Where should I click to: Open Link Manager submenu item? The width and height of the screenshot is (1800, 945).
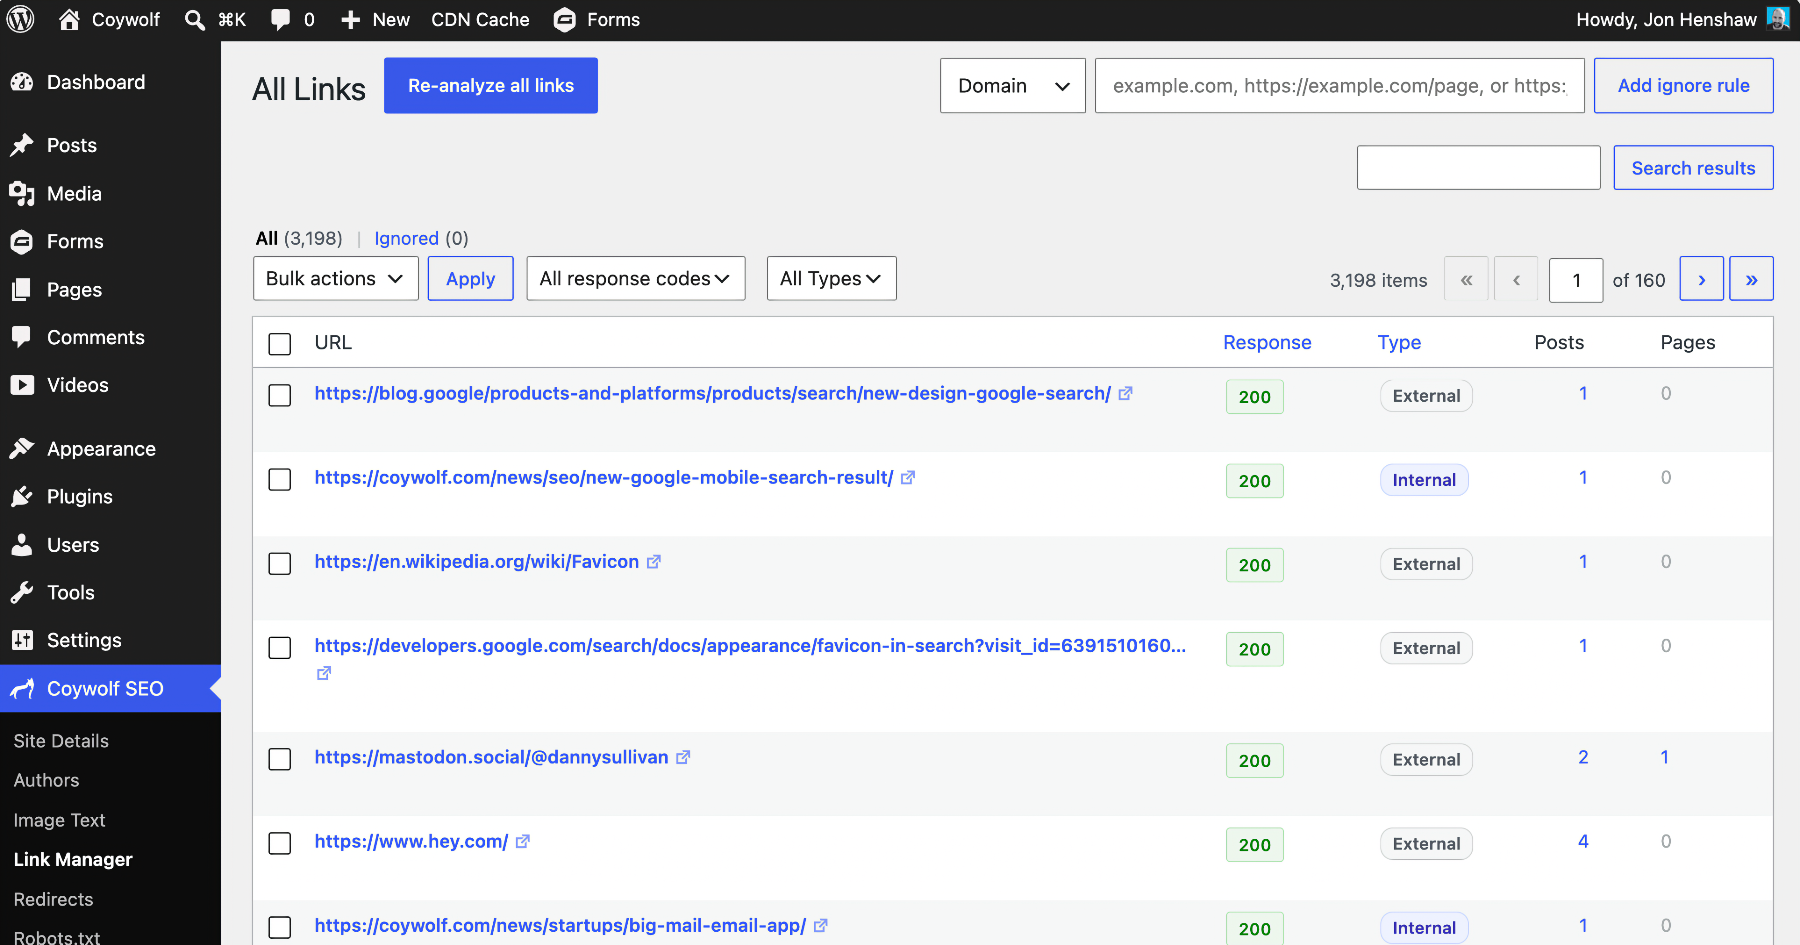73,860
